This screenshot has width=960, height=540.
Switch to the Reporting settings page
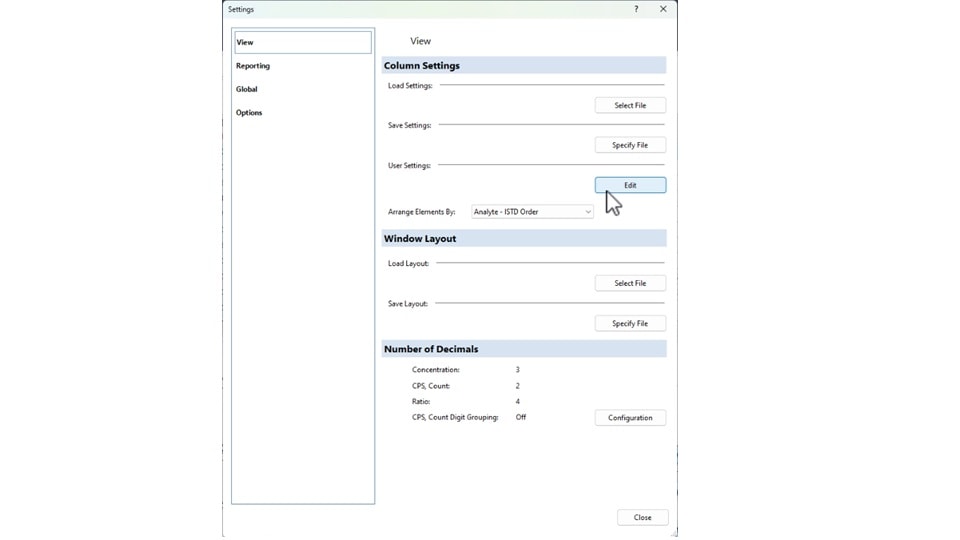[x=253, y=66]
